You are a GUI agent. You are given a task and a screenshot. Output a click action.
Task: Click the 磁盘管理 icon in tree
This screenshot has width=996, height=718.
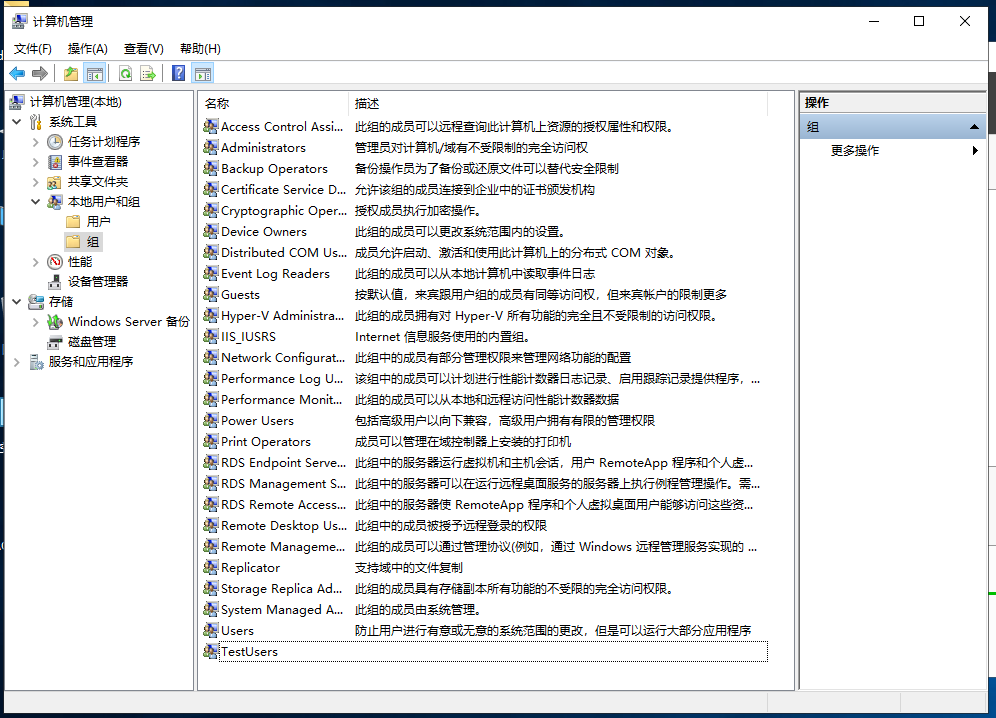coord(55,342)
